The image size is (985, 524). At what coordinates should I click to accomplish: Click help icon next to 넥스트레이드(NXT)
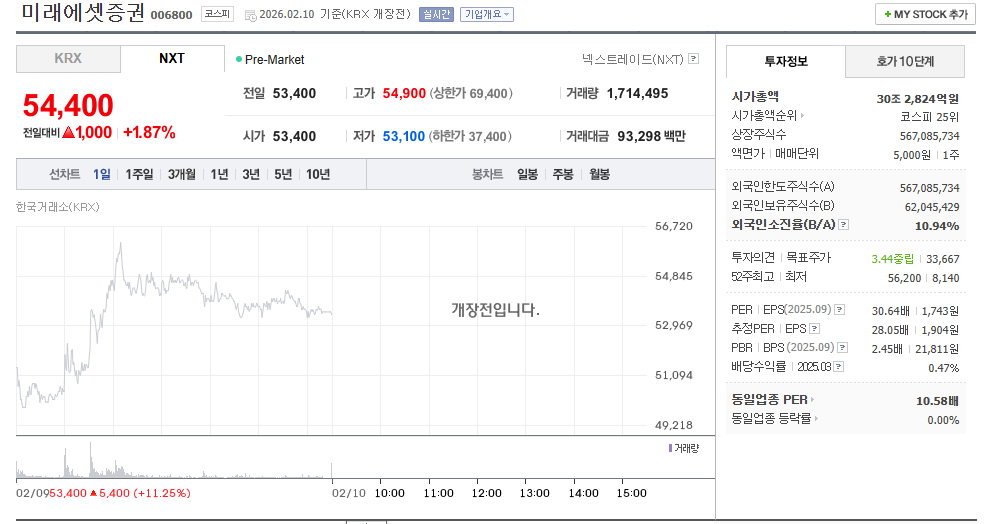pos(694,59)
